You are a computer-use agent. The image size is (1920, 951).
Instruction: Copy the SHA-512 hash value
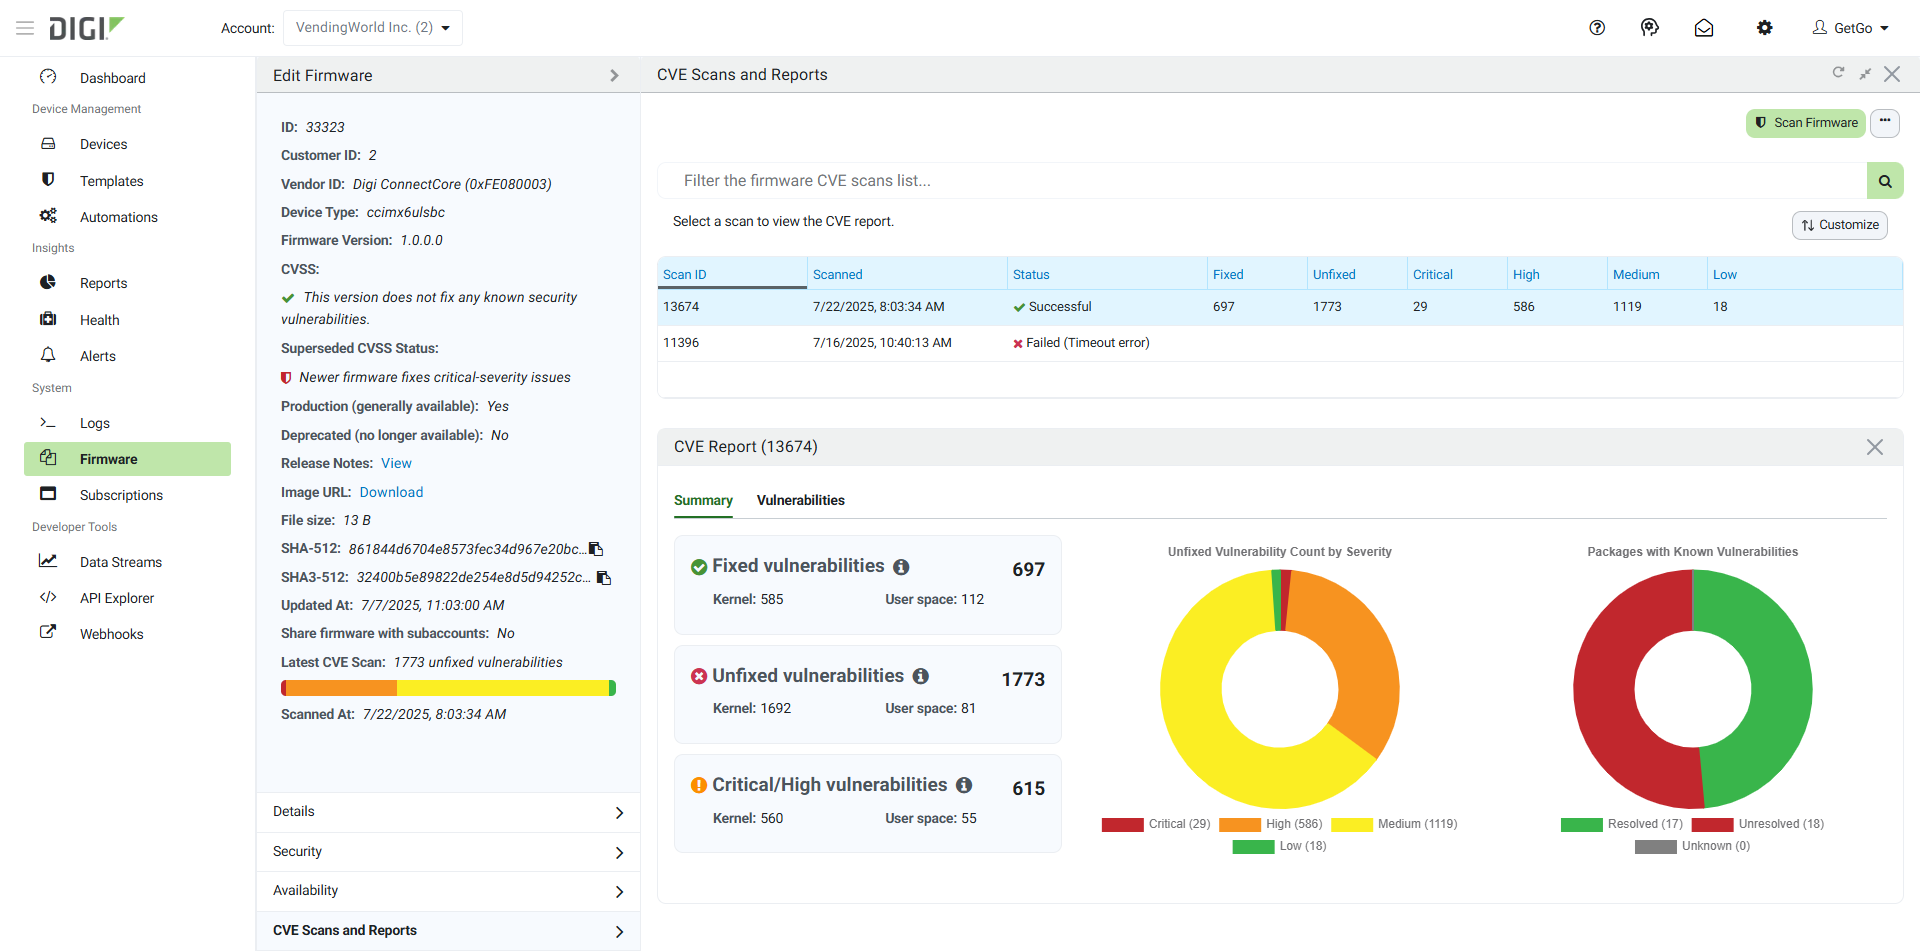click(596, 549)
